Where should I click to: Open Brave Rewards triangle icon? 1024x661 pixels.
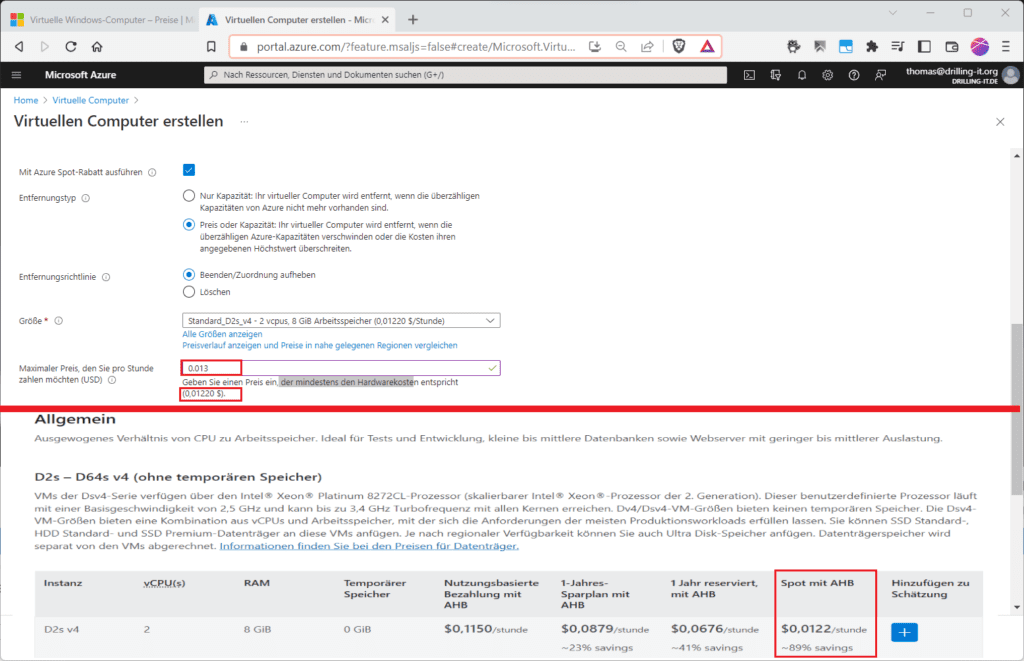(x=707, y=46)
